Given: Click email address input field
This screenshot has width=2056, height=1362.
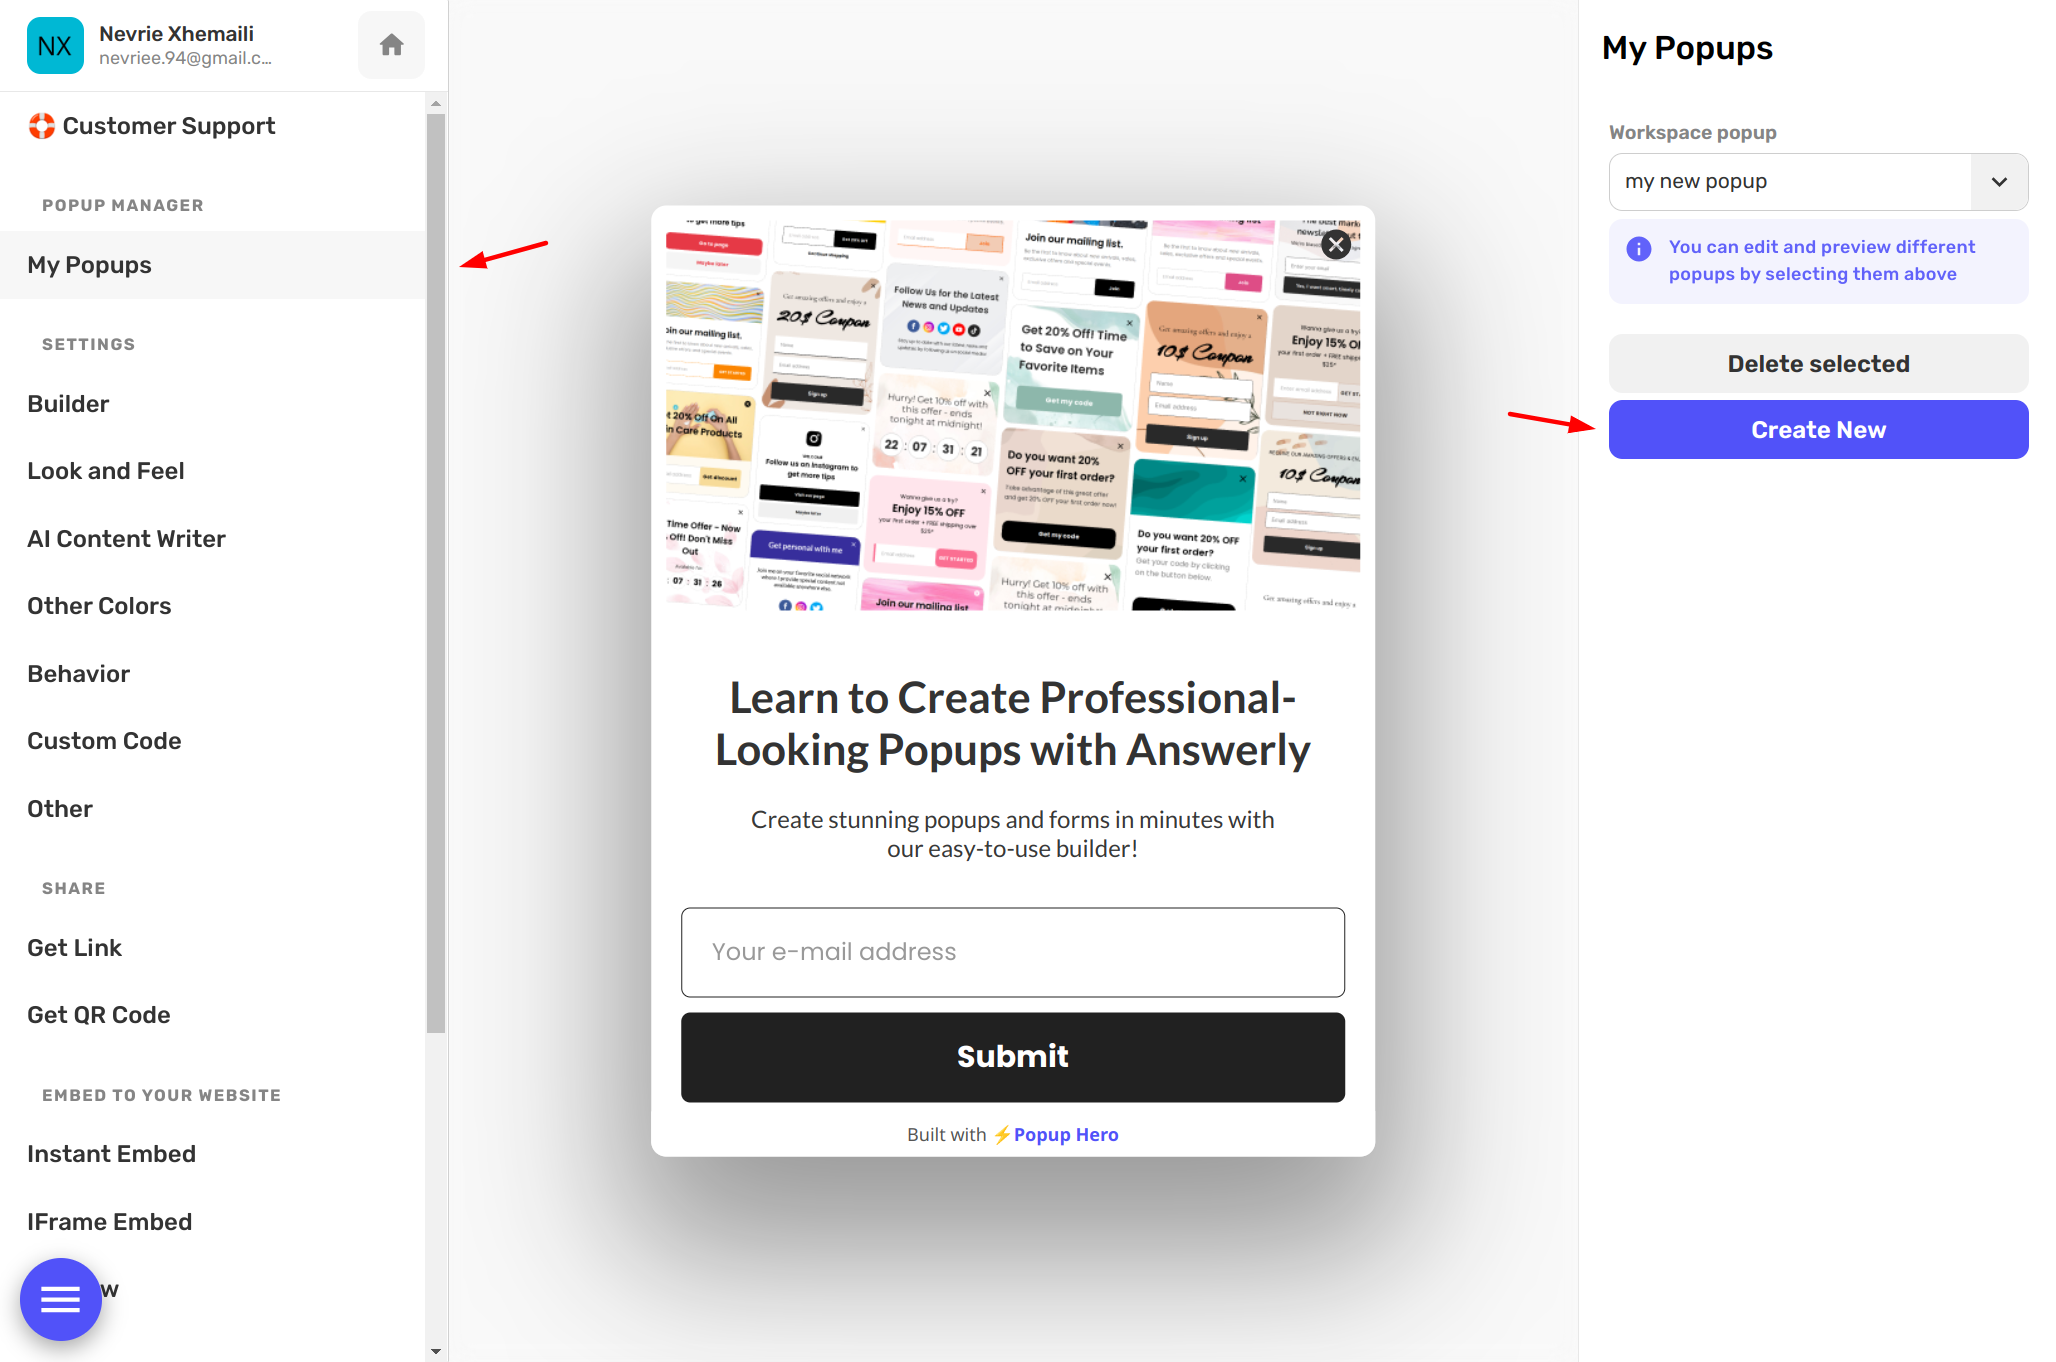Looking at the screenshot, I should (1012, 952).
